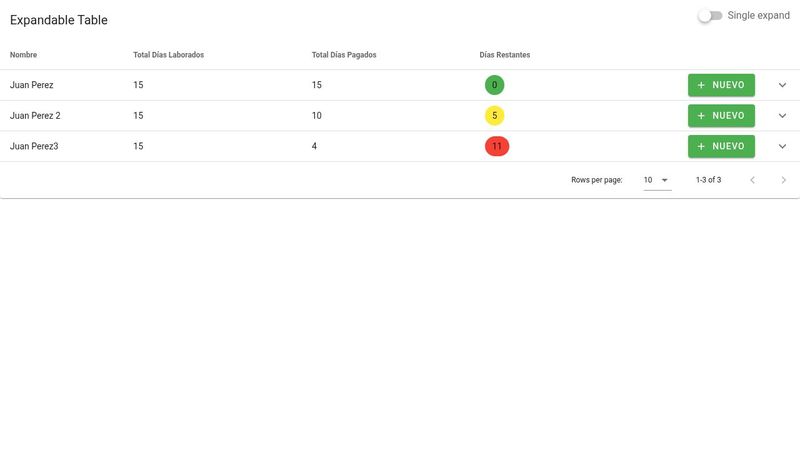Click the green 0 days remaining chip
The image size is (800, 450).
494,85
